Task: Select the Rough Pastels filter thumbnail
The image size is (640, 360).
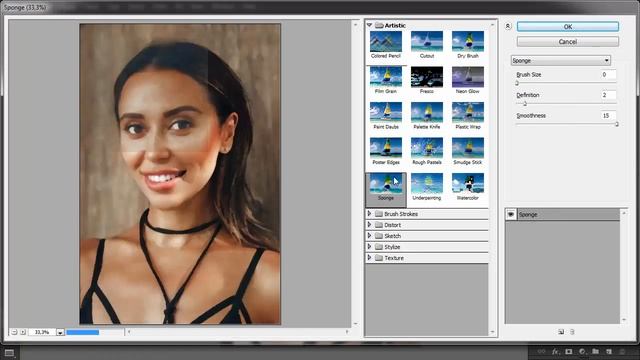Action: (x=427, y=148)
